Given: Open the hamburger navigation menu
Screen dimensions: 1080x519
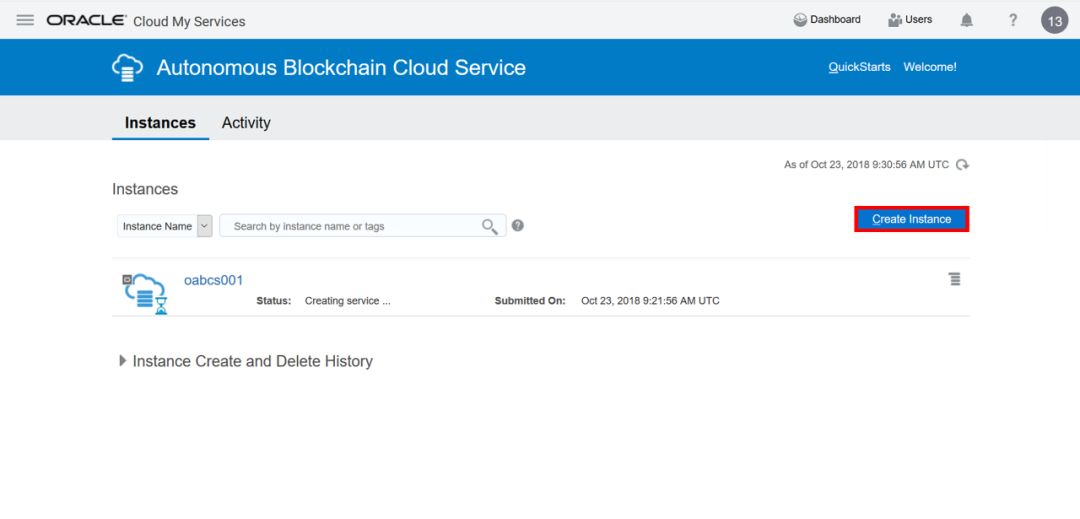Looking at the screenshot, I should pyautogui.click(x=25, y=20).
